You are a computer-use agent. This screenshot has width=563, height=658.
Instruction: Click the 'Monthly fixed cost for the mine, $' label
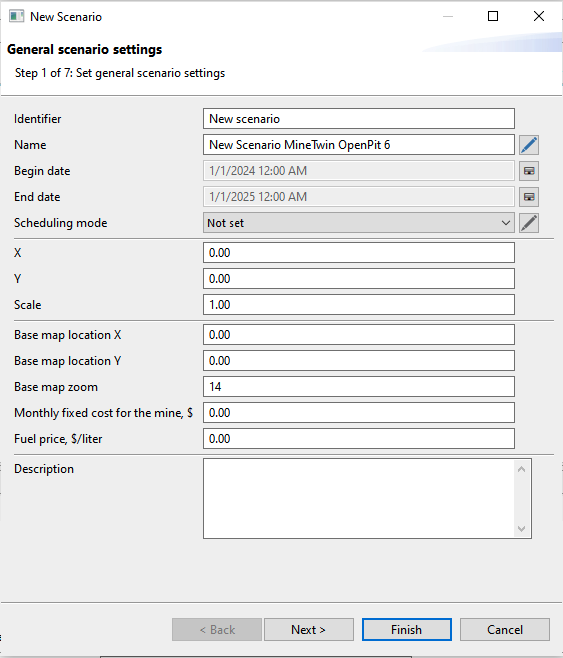(104, 413)
